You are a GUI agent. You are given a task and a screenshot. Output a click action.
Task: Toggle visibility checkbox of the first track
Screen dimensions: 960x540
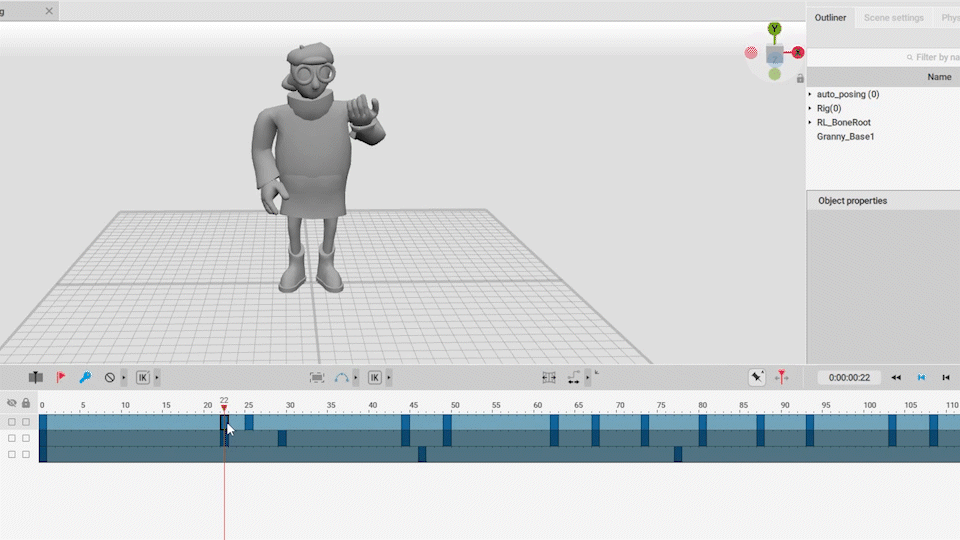(12, 422)
